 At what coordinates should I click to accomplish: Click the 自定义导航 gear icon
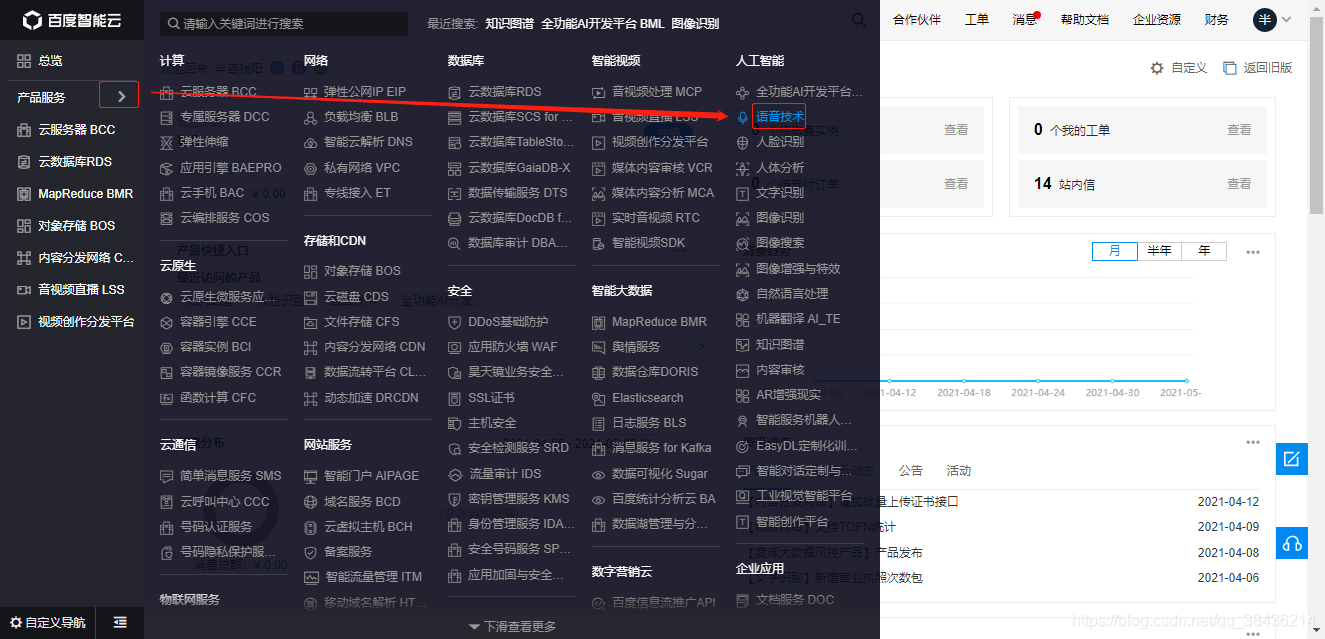[16, 622]
